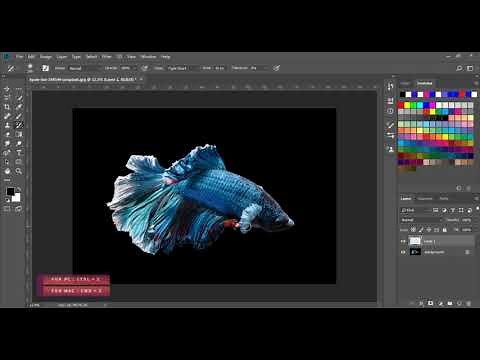This screenshot has width=480, height=360.
Task: Open the Brush Settings panel from options bar
Action: (45, 68)
